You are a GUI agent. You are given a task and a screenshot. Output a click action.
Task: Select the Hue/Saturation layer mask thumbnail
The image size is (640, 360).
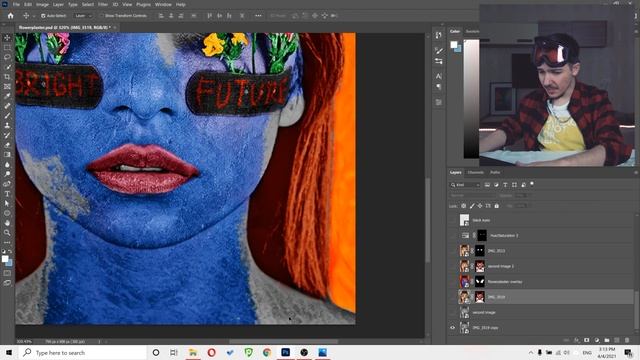coord(482,236)
